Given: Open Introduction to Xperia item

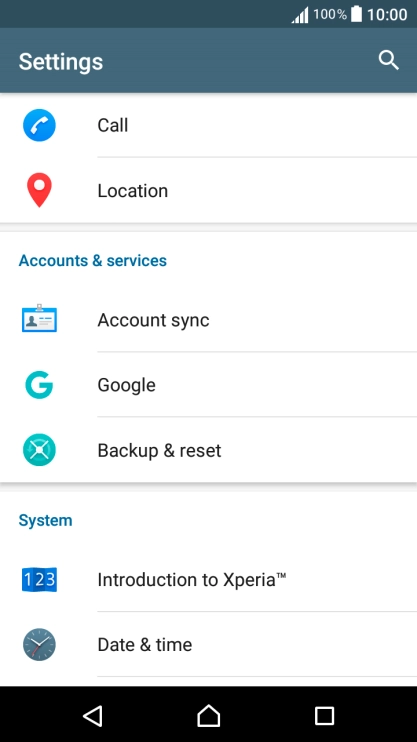Looking at the screenshot, I should [x=208, y=579].
